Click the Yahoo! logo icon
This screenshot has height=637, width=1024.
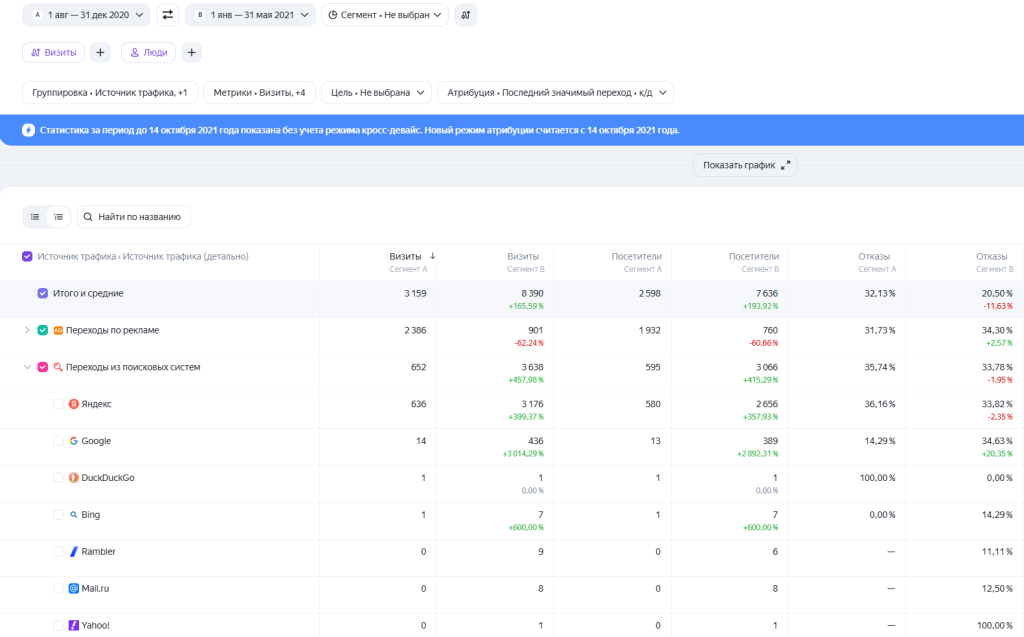point(74,625)
